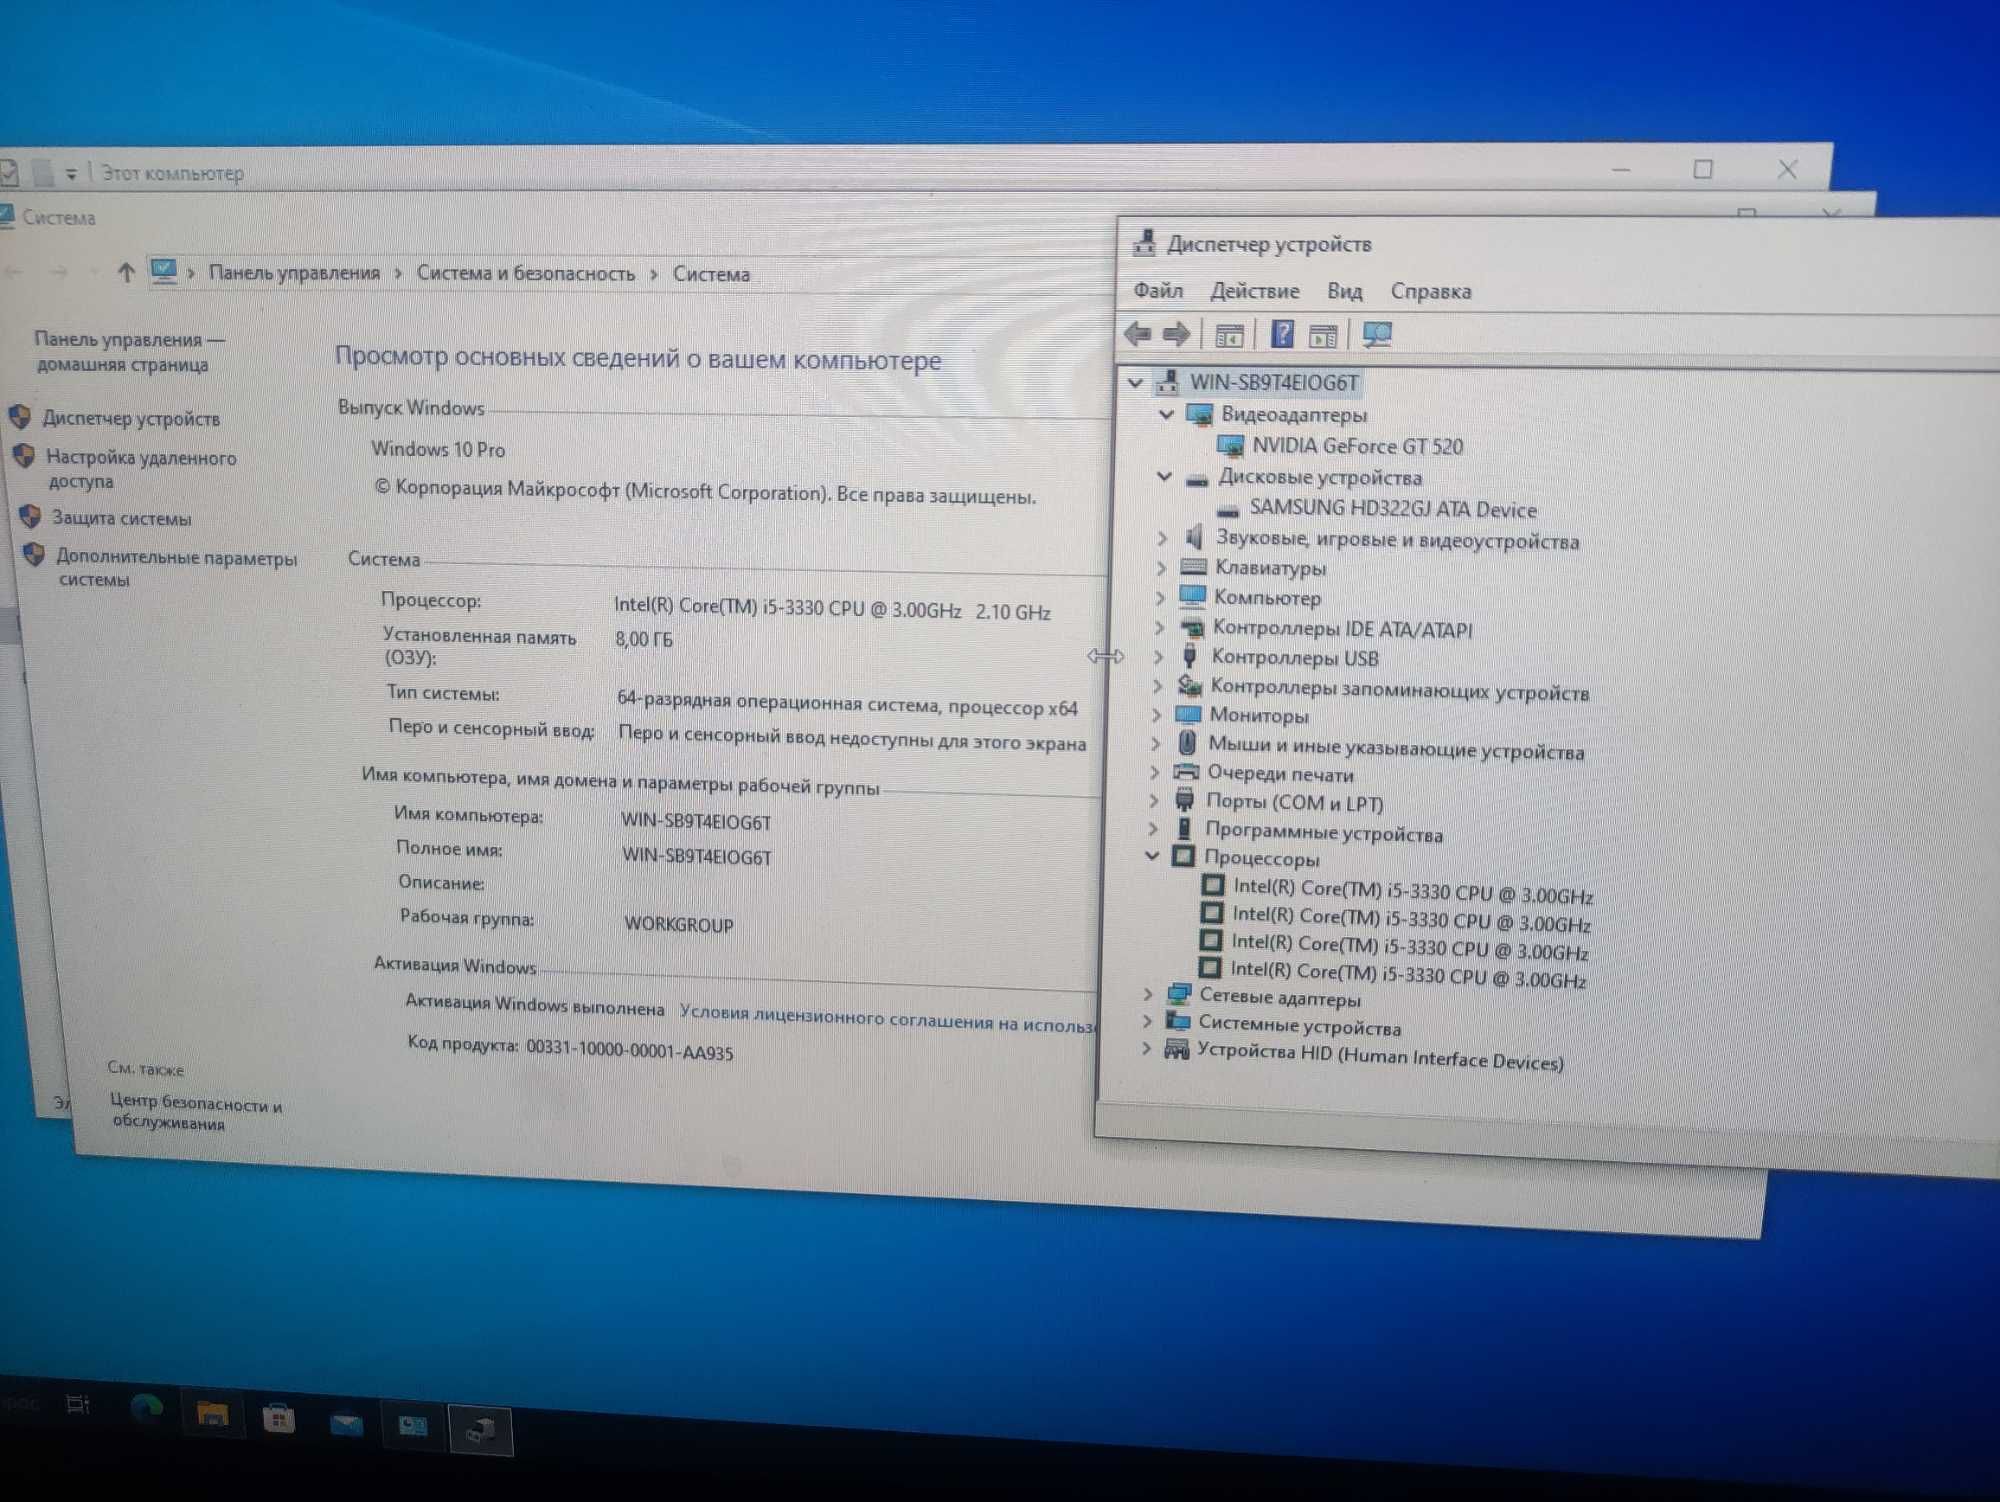Click the back arrow in Device Manager toolbar
This screenshot has width=2000, height=1502.
pos(1138,333)
